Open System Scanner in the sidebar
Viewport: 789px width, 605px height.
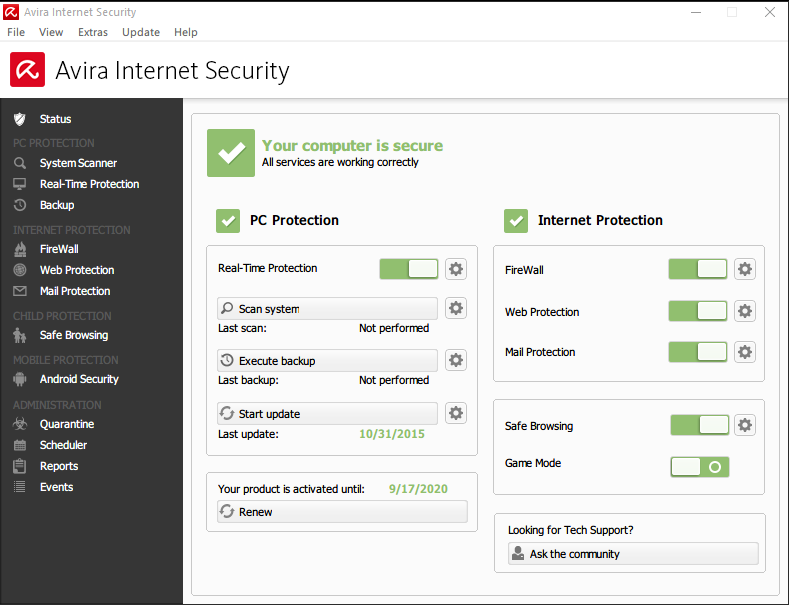(77, 163)
